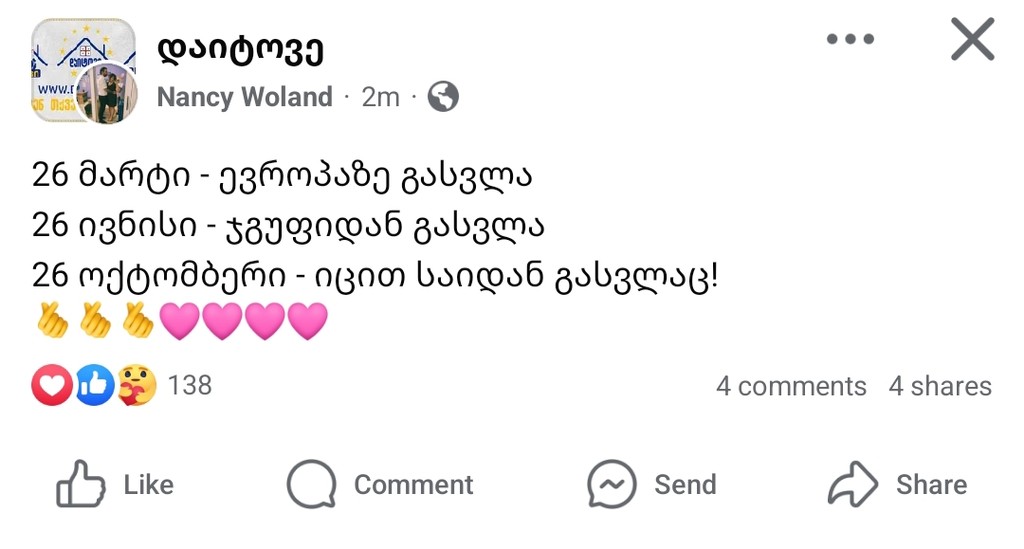Tap the Messenger Send icon
The width and height of the screenshot is (1024, 549).
(612, 485)
